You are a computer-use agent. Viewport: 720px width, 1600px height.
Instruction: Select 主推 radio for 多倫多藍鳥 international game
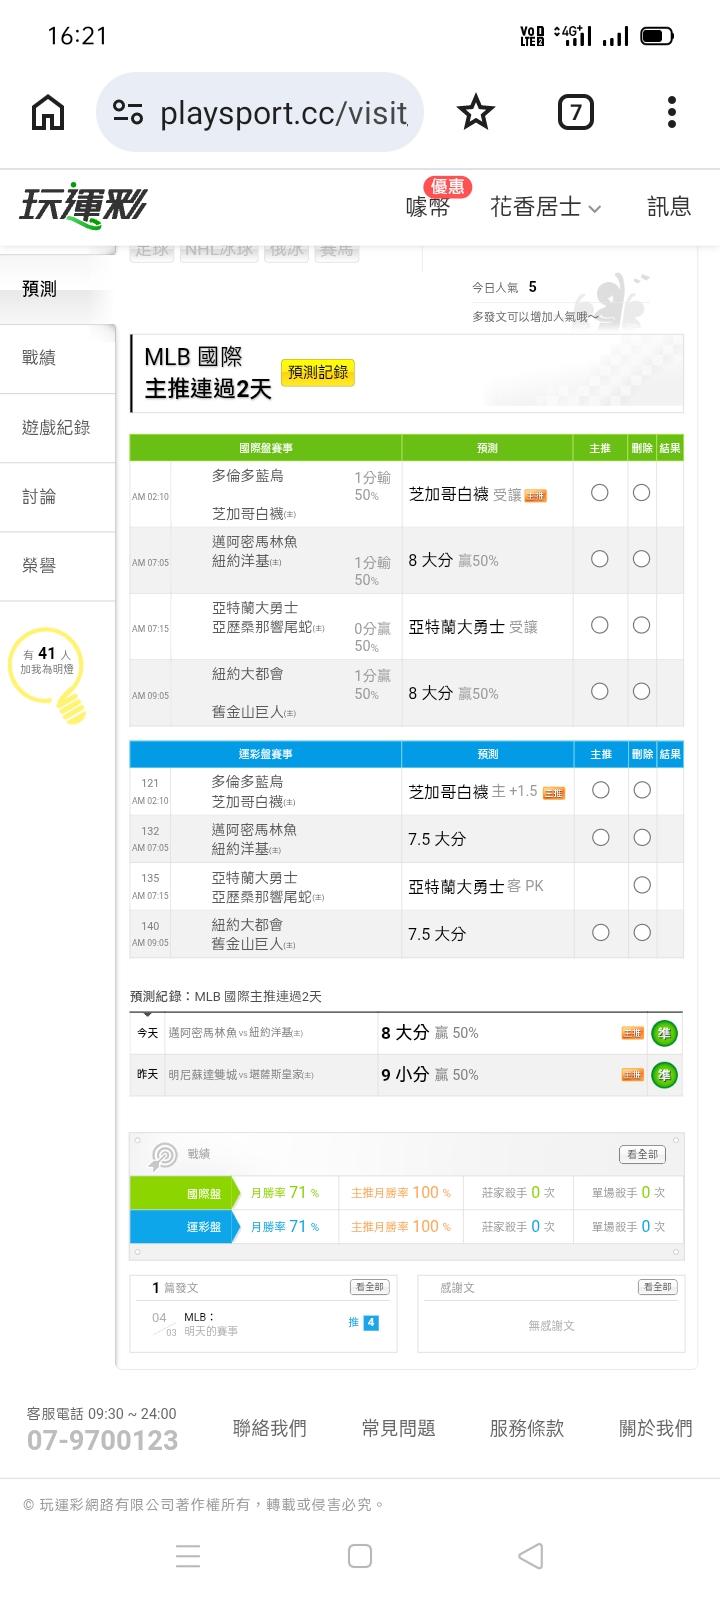pos(600,493)
